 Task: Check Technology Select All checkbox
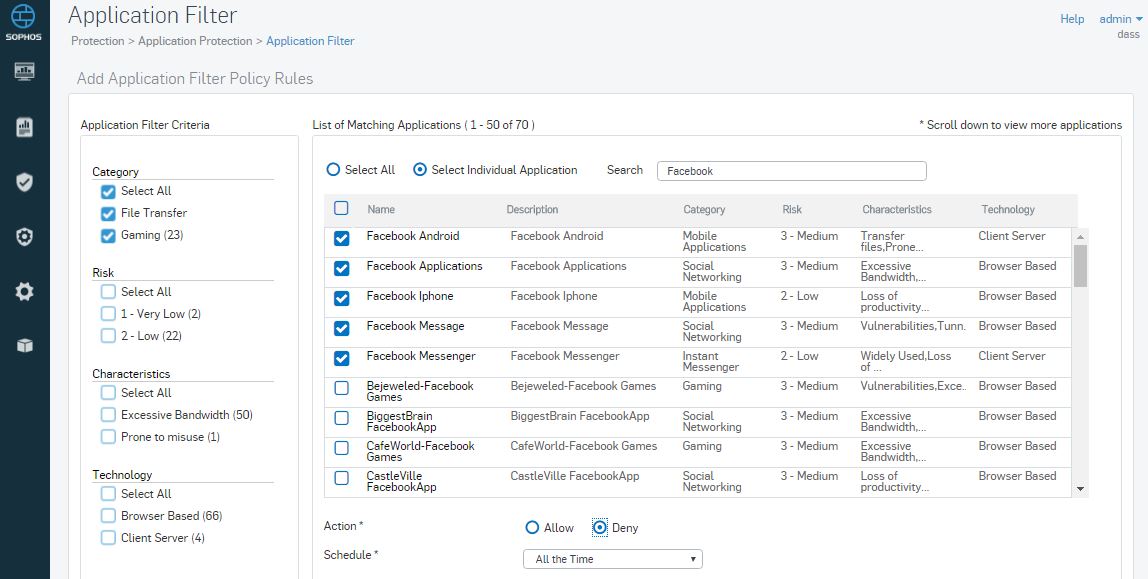(108, 494)
